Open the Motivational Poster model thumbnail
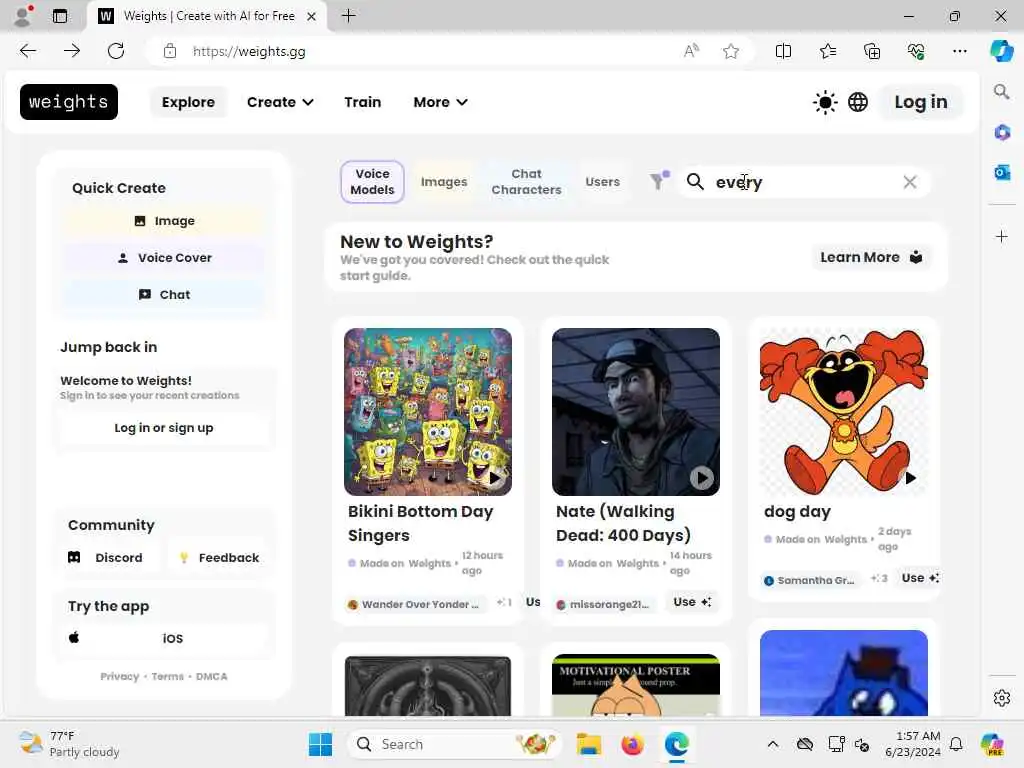1024x768 pixels. [x=636, y=684]
